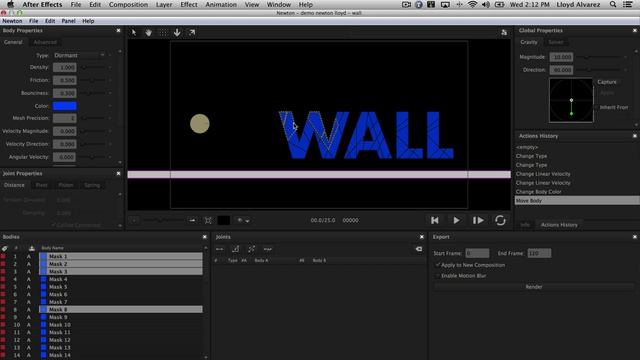This screenshot has width=640, height=360.
Task: Select the gravity down-arrow tool
Action: (x=177, y=32)
